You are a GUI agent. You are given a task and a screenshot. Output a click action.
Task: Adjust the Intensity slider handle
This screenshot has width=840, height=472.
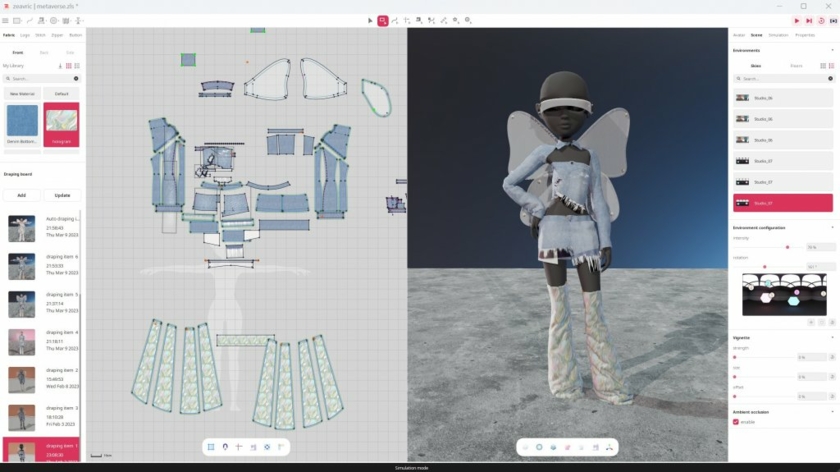pyautogui.click(x=787, y=247)
